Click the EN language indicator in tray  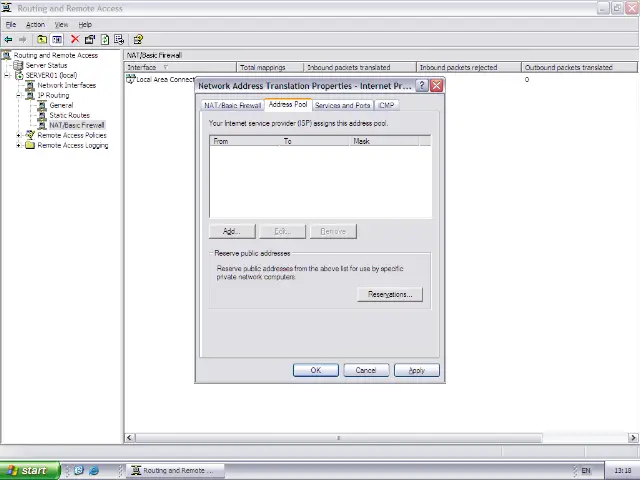tap(586, 471)
